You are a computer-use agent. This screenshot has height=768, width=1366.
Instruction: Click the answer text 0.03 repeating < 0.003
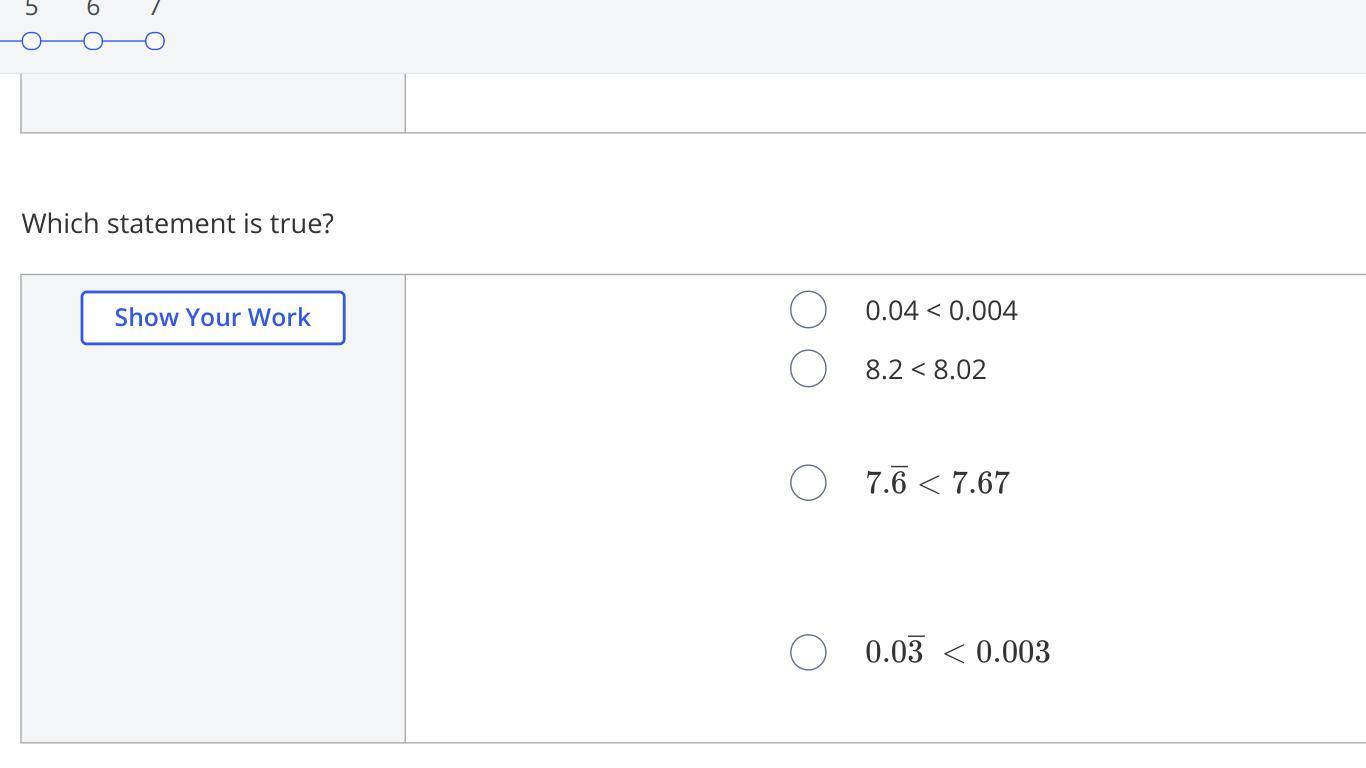tap(957, 652)
